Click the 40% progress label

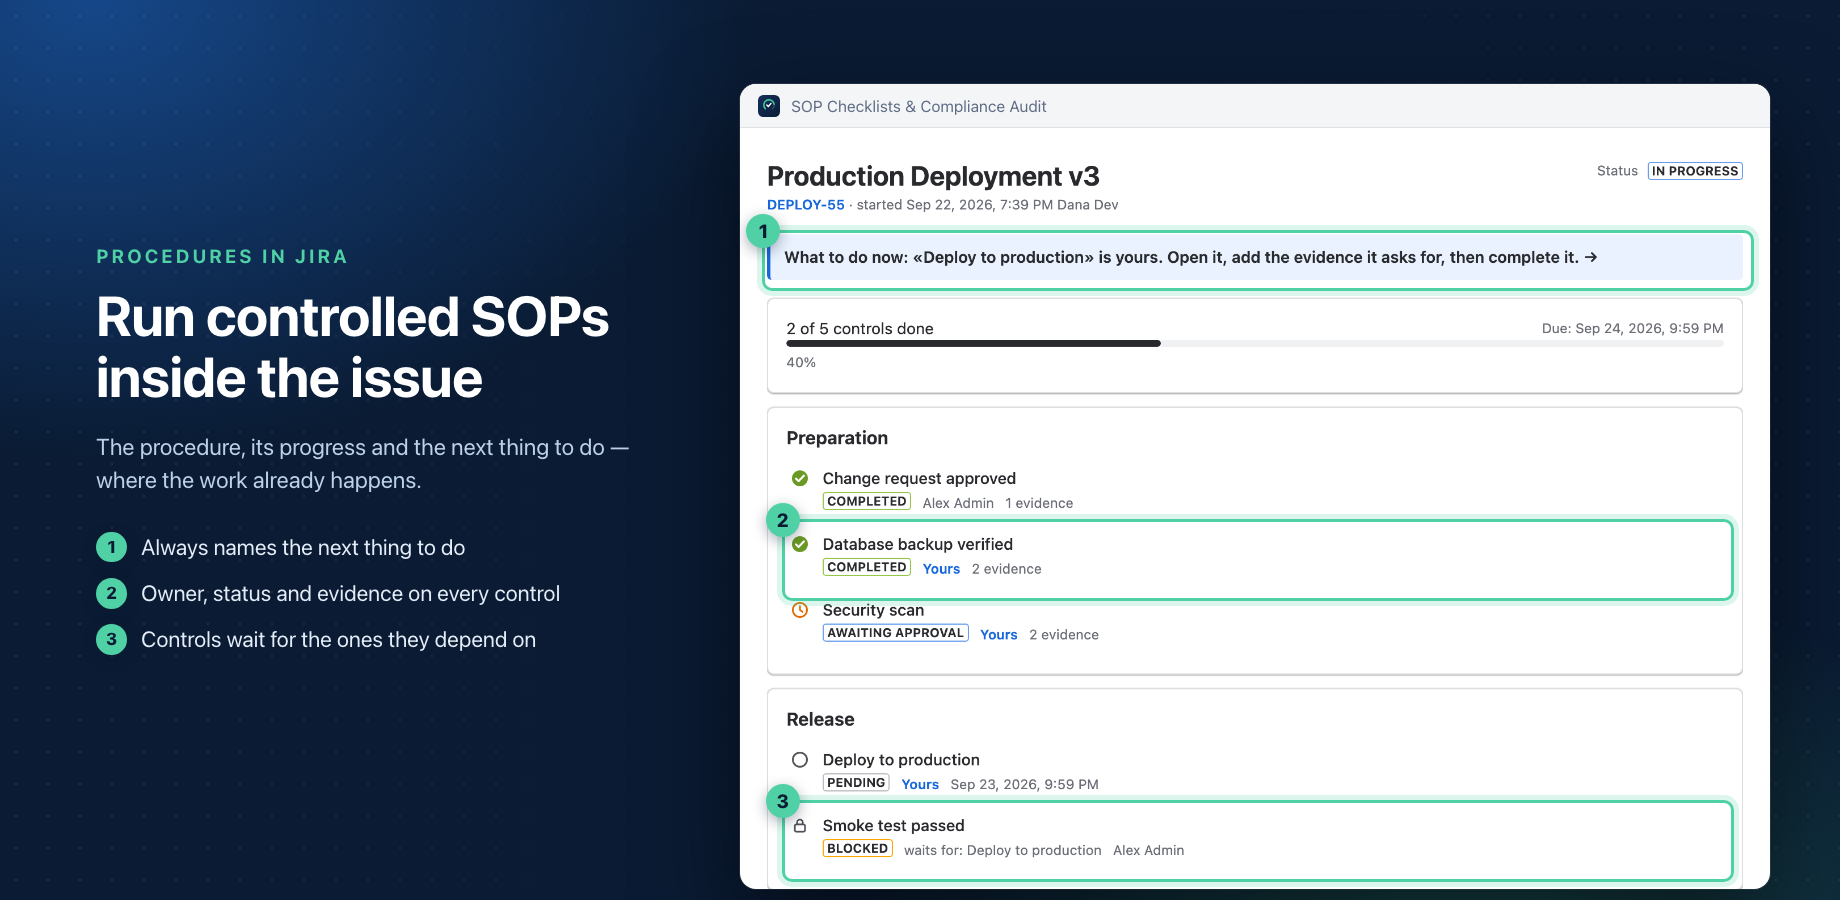pyautogui.click(x=801, y=362)
